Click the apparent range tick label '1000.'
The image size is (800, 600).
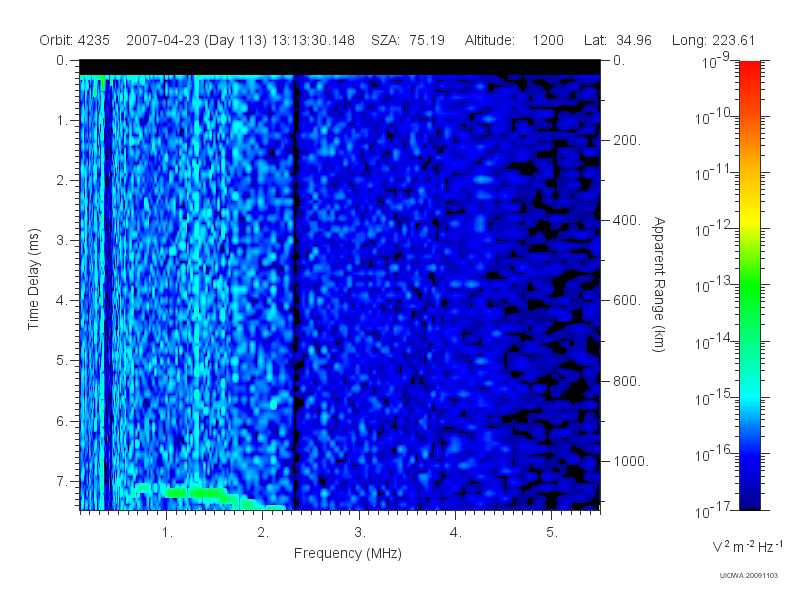click(631, 461)
